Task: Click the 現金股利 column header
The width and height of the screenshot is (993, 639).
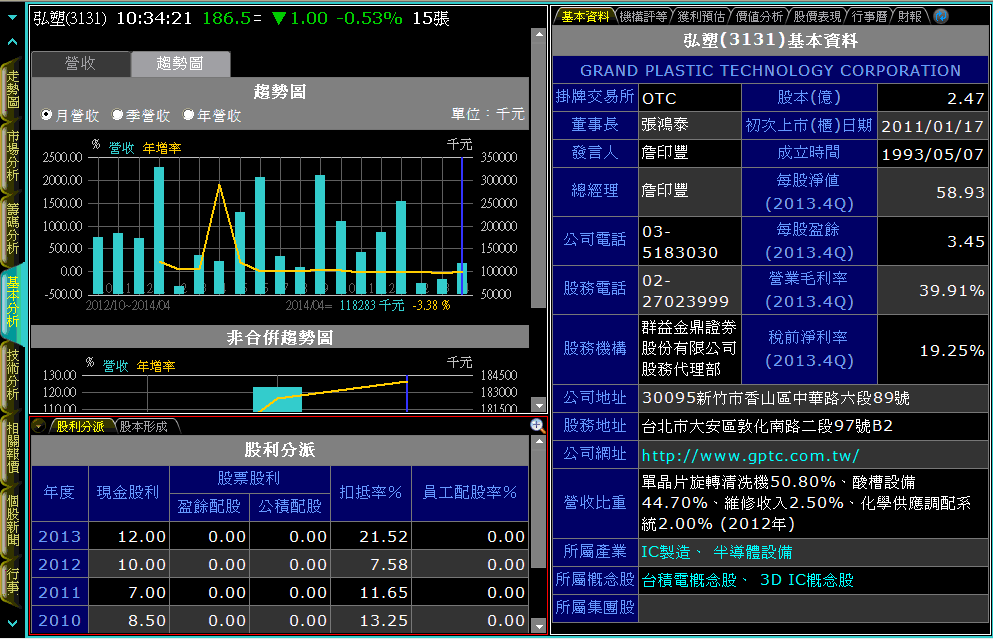Action: coord(129,493)
